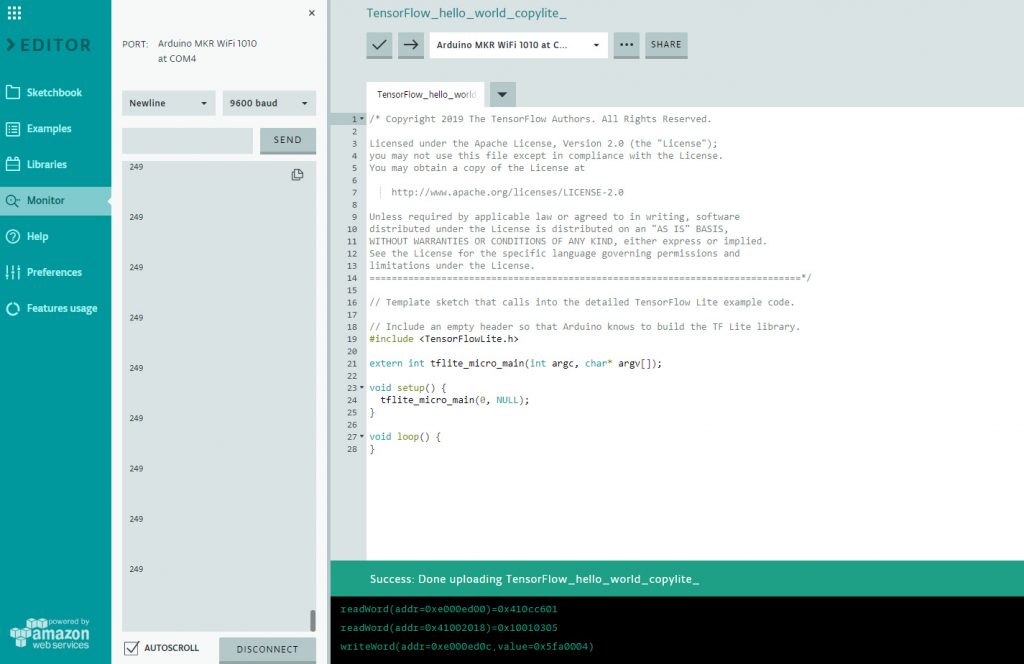Image resolution: width=1024 pixels, height=664 pixels.
Task: Open the apps grid icon top left
Action: point(14,13)
